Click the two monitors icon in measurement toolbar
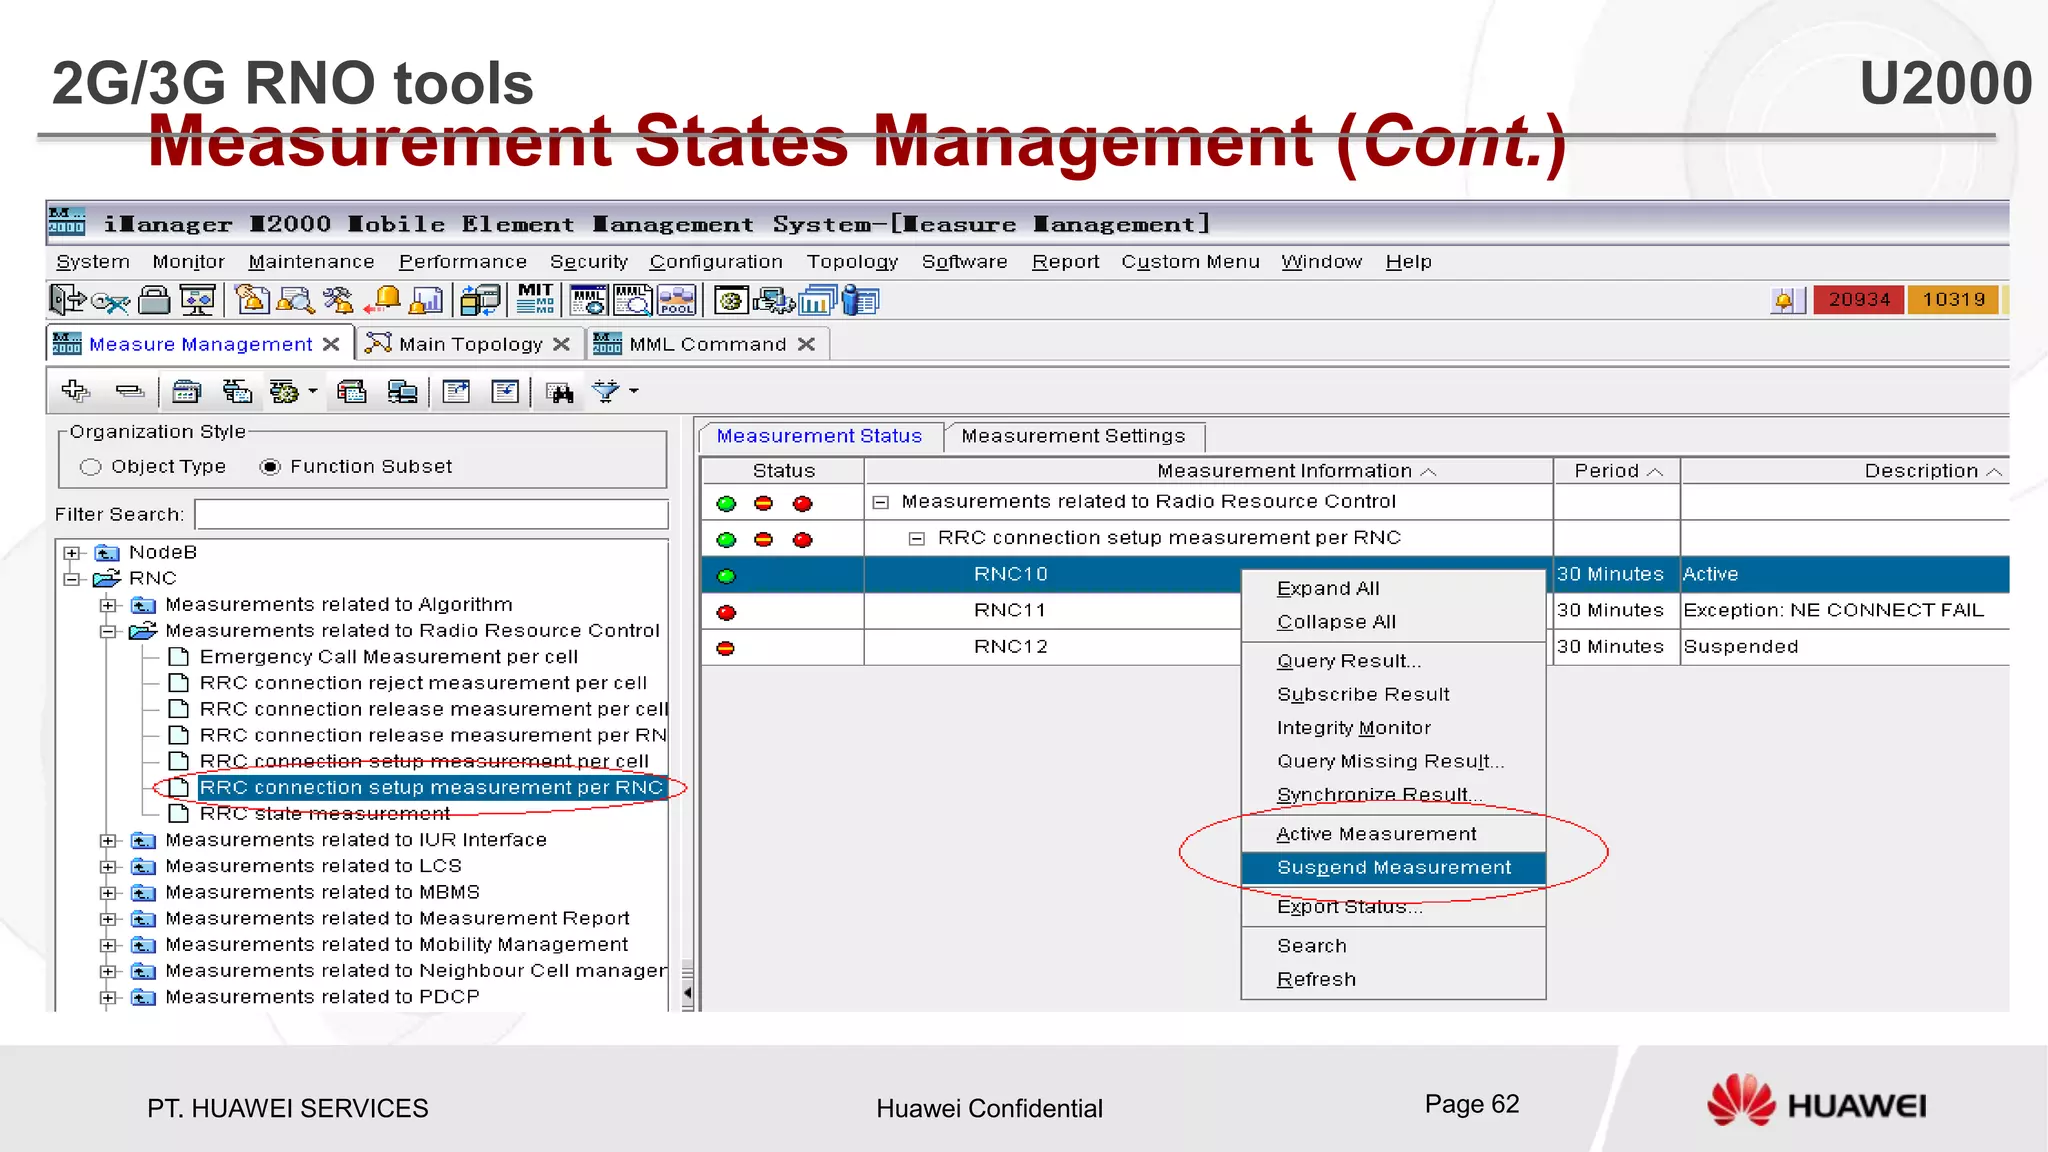Image resolution: width=2048 pixels, height=1152 pixels. (402, 391)
